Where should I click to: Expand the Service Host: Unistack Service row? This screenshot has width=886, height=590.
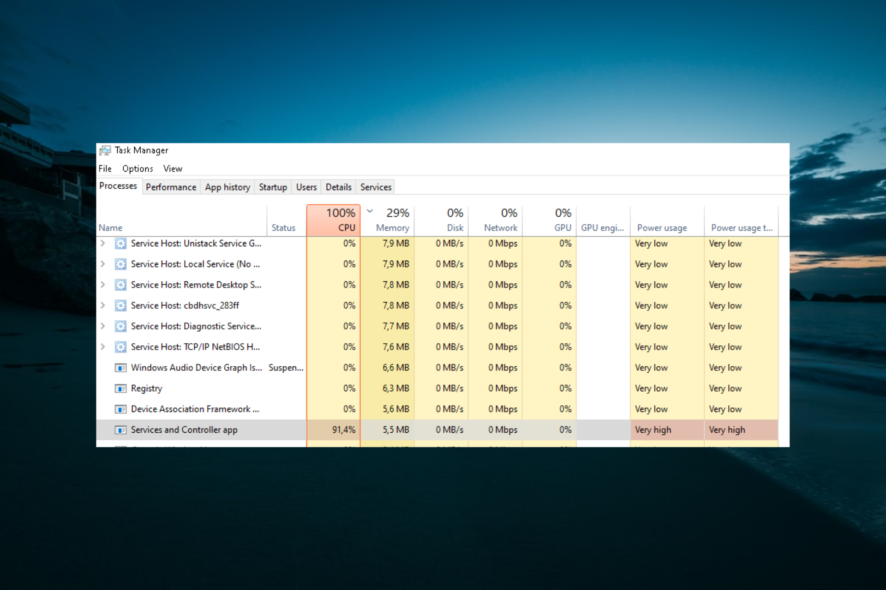(102, 243)
